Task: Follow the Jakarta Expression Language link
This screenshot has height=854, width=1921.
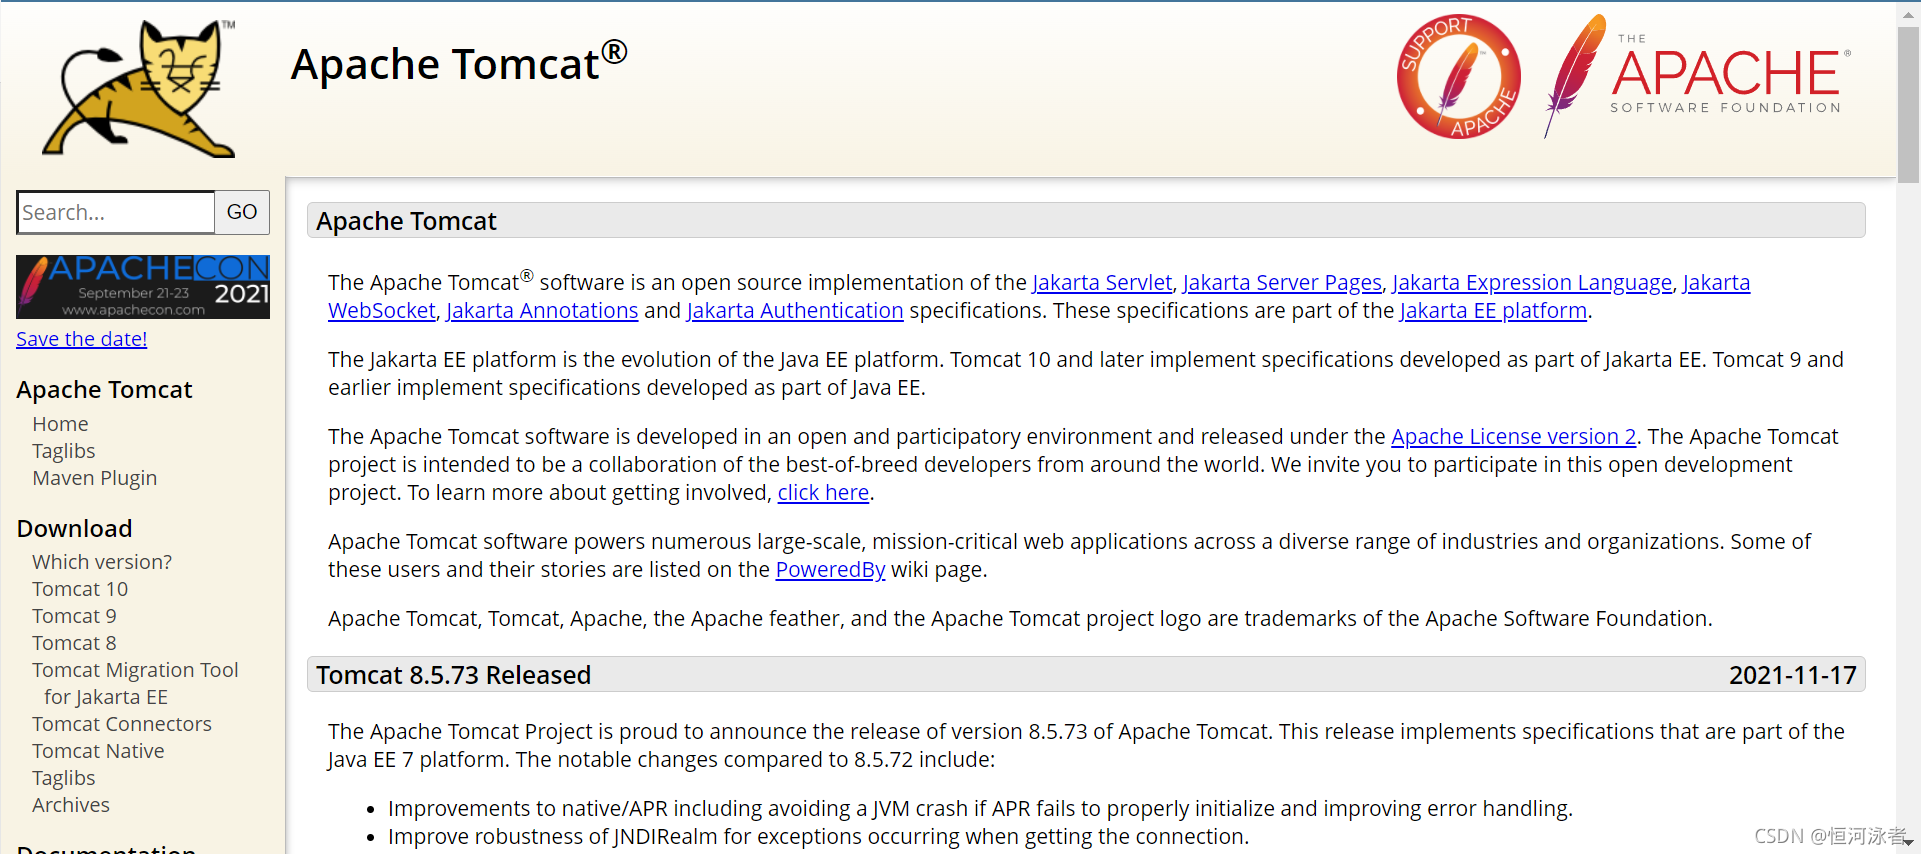Action: pos(1532,283)
